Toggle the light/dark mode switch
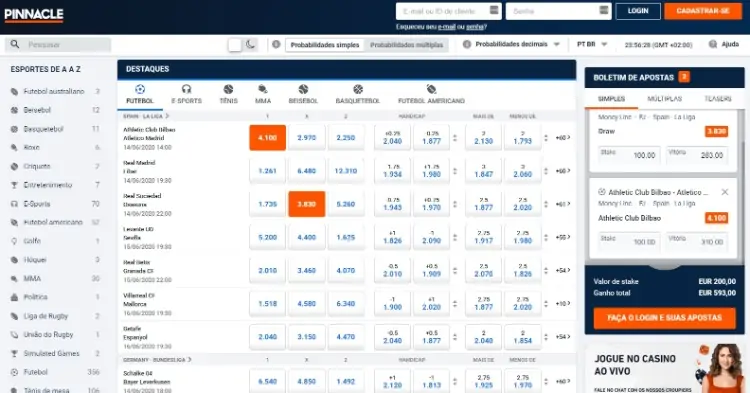This screenshot has height=393, width=750. [243, 45]
